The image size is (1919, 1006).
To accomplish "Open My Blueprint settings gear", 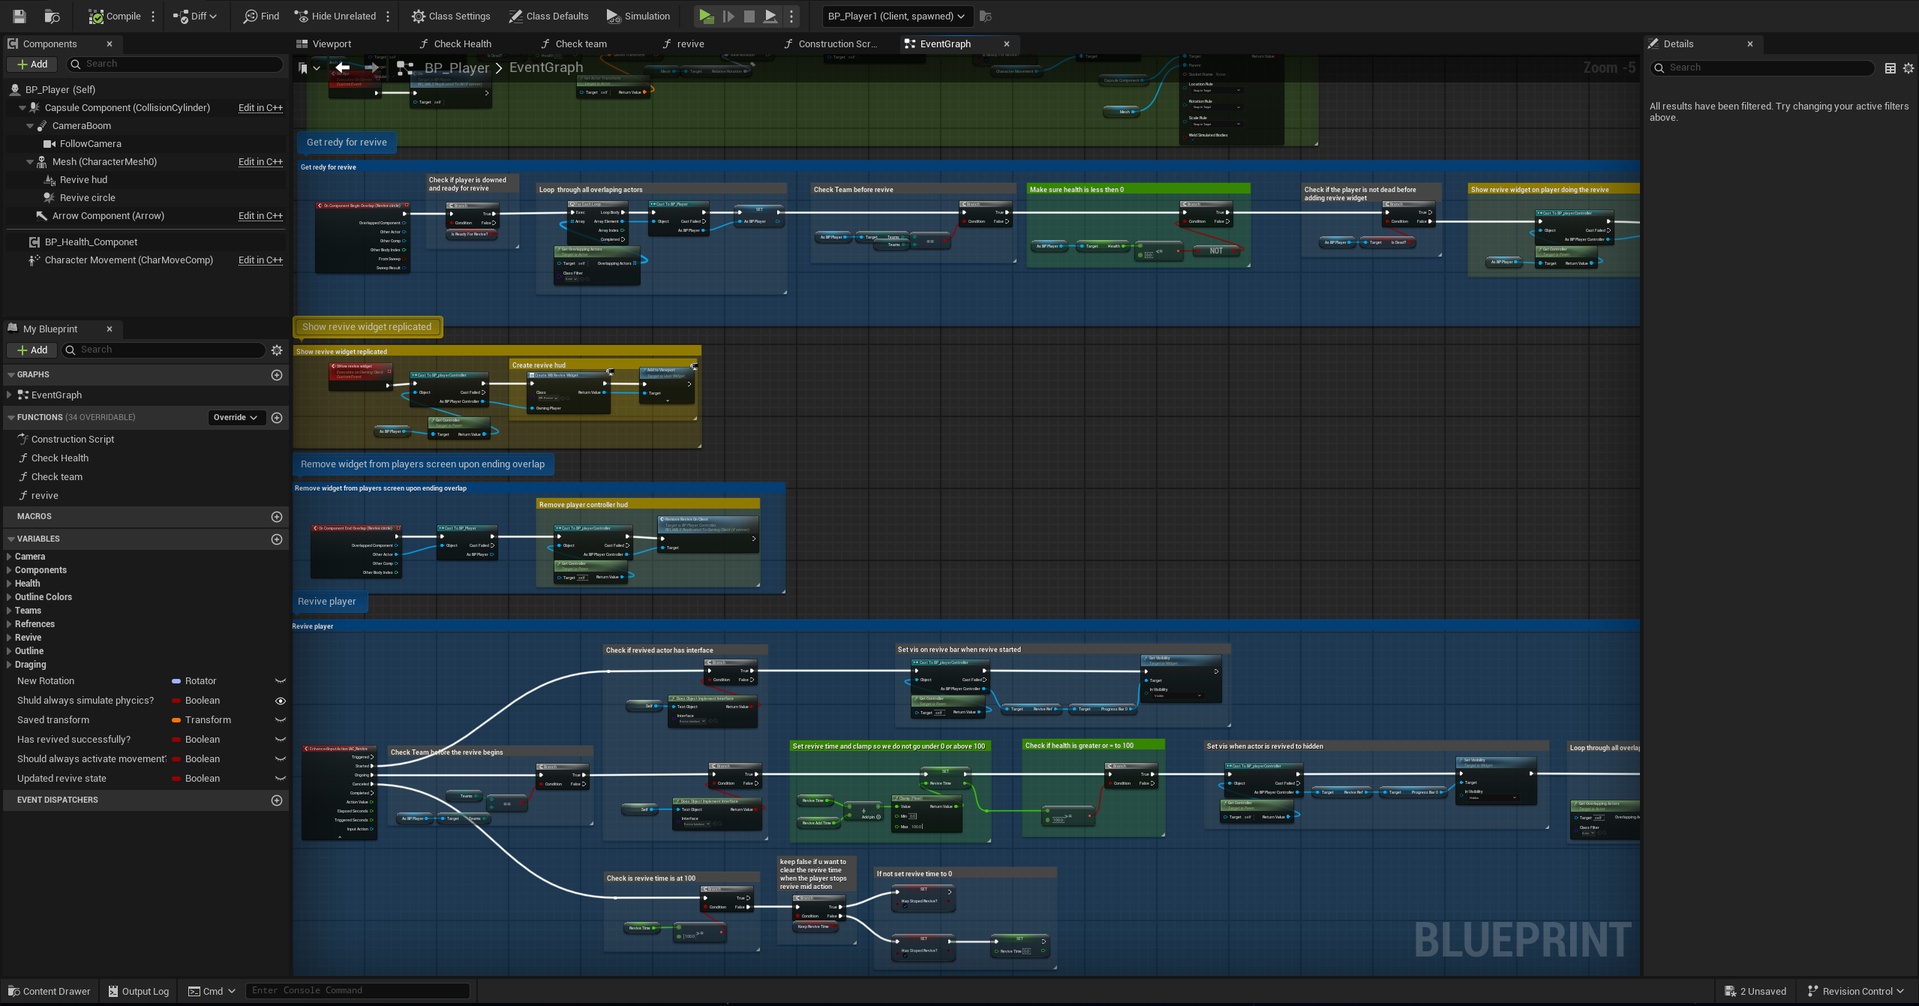I will (277, 350).
